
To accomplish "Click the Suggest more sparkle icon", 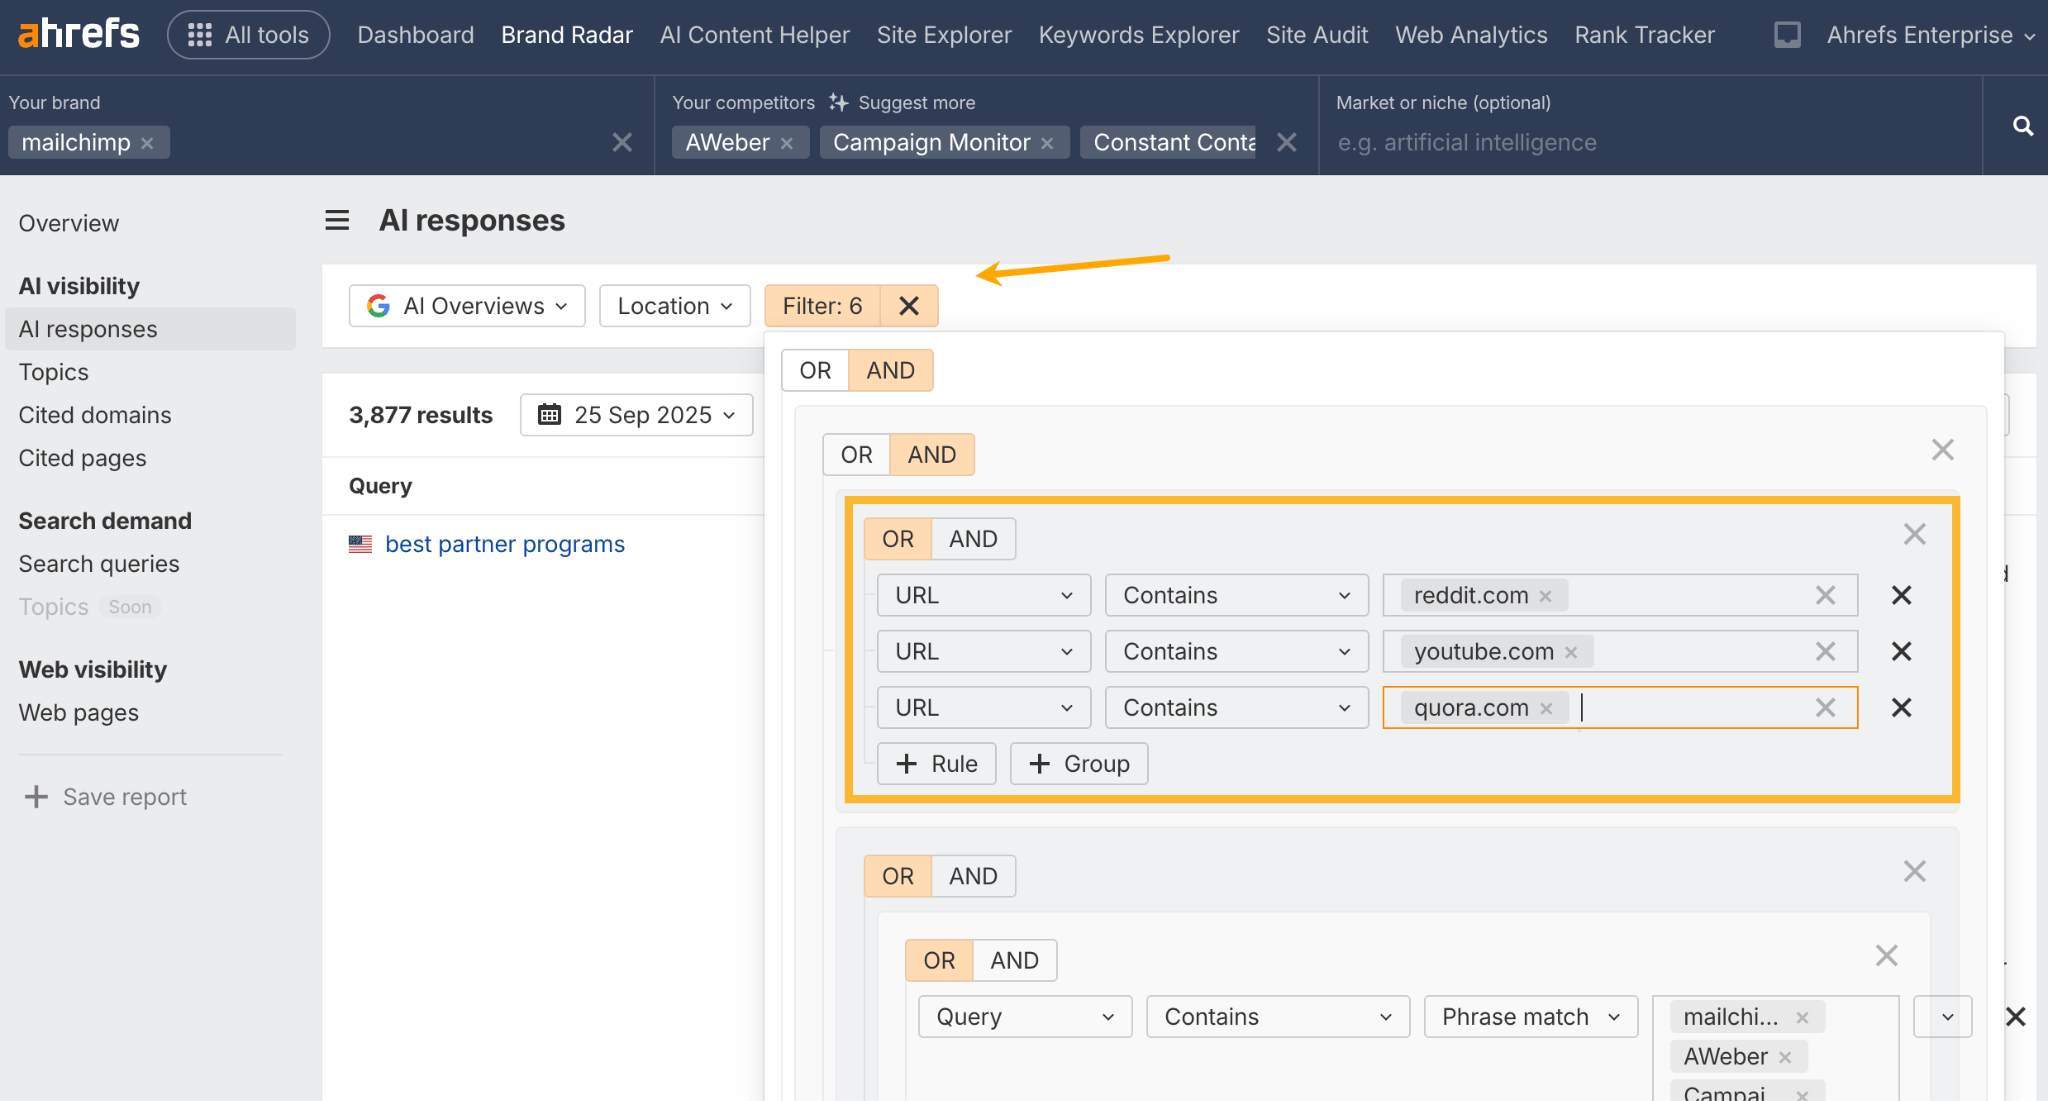I will point(836,101).
